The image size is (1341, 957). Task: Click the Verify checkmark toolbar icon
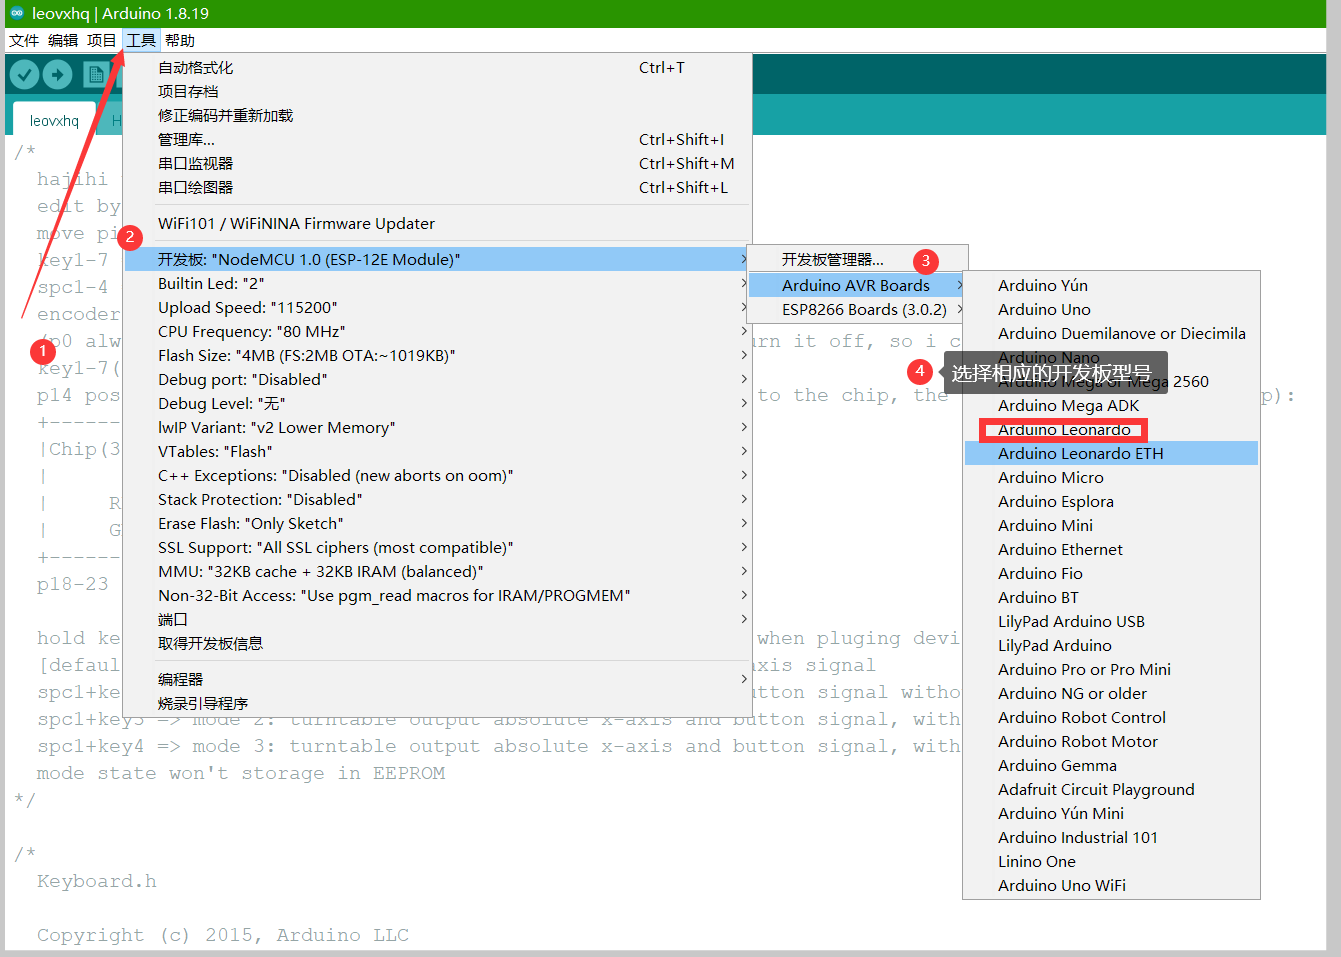25,74
